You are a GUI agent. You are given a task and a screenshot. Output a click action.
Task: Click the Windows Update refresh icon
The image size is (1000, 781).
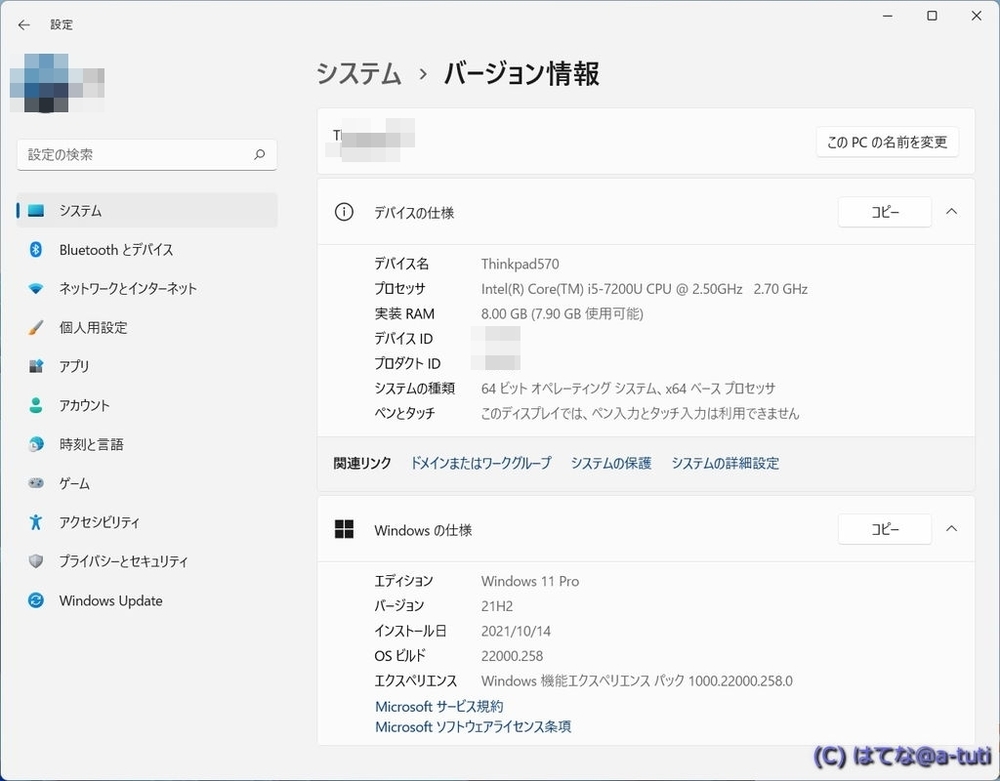point(36,601)
